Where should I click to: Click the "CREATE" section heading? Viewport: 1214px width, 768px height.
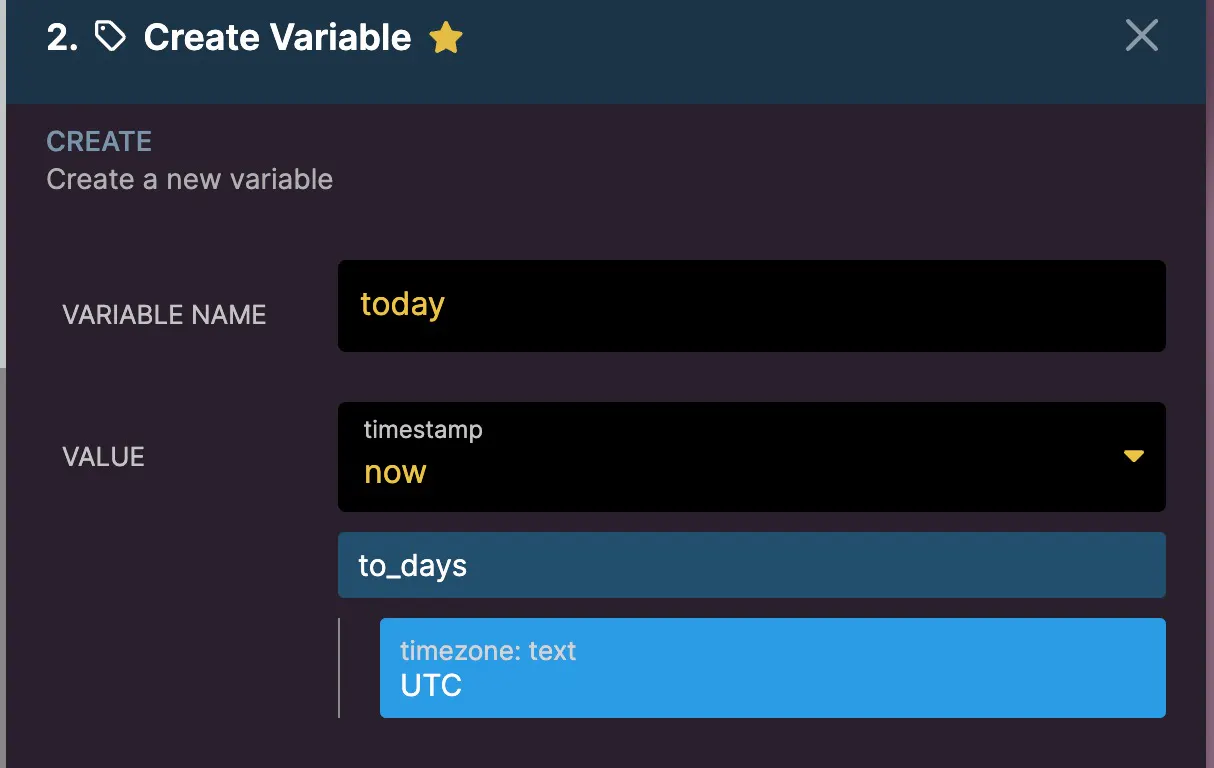click(x=99, y=141)
